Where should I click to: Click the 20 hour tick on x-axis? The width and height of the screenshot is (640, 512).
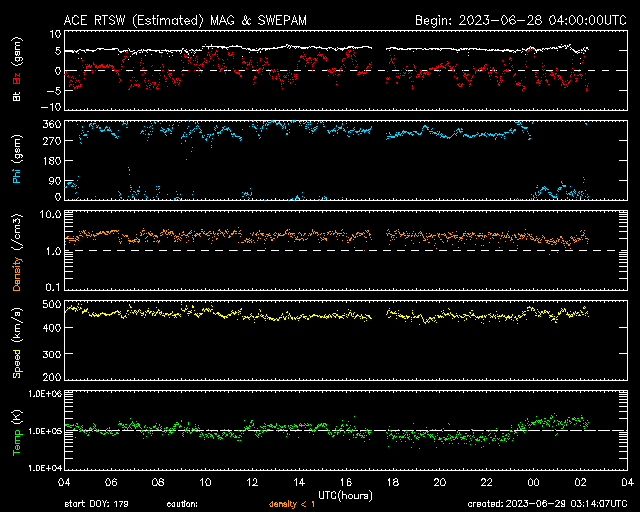tap(439, 482)
